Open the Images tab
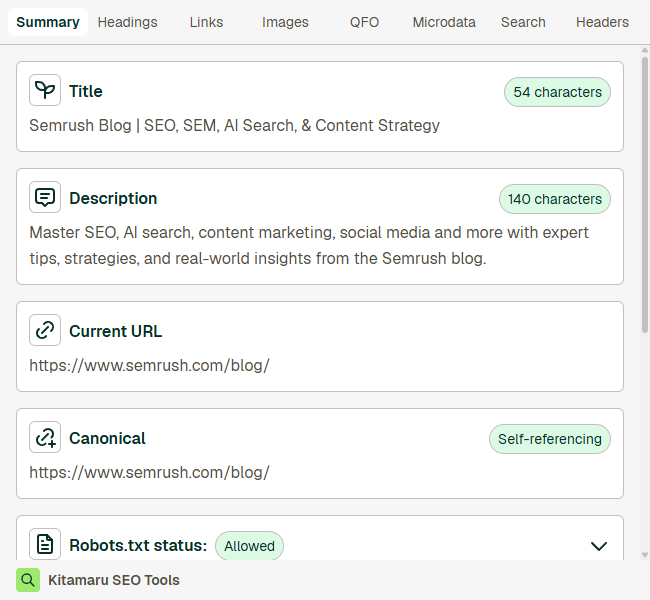This screenshot has width=650, height=600. coord(285,22)
